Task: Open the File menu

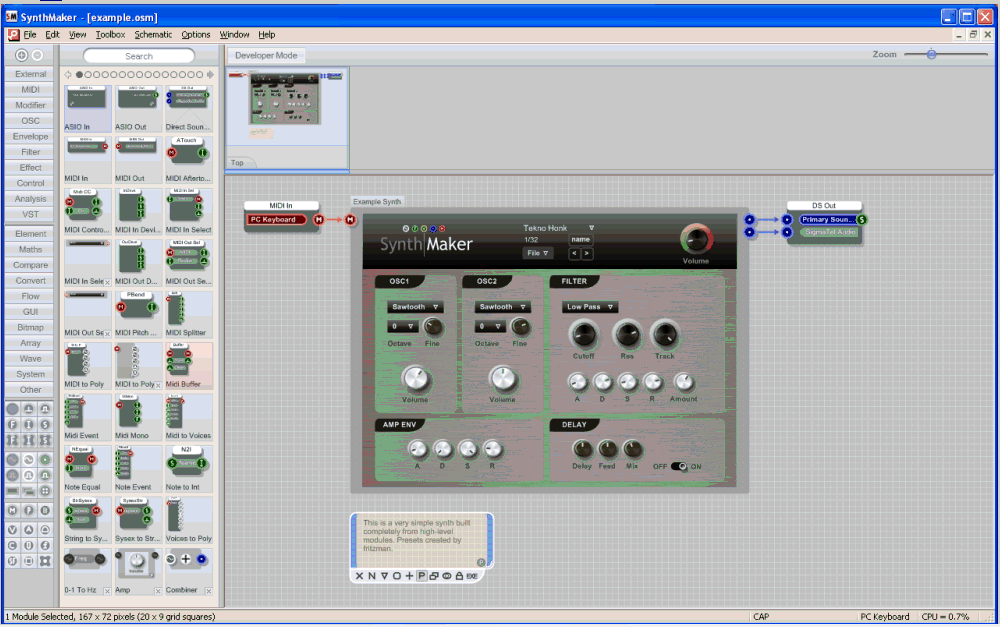Action: click(x=30, y=34)
